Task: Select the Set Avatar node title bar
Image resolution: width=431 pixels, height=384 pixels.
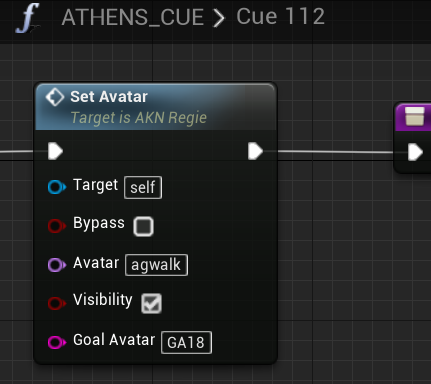Action: [x=156, y=107]
